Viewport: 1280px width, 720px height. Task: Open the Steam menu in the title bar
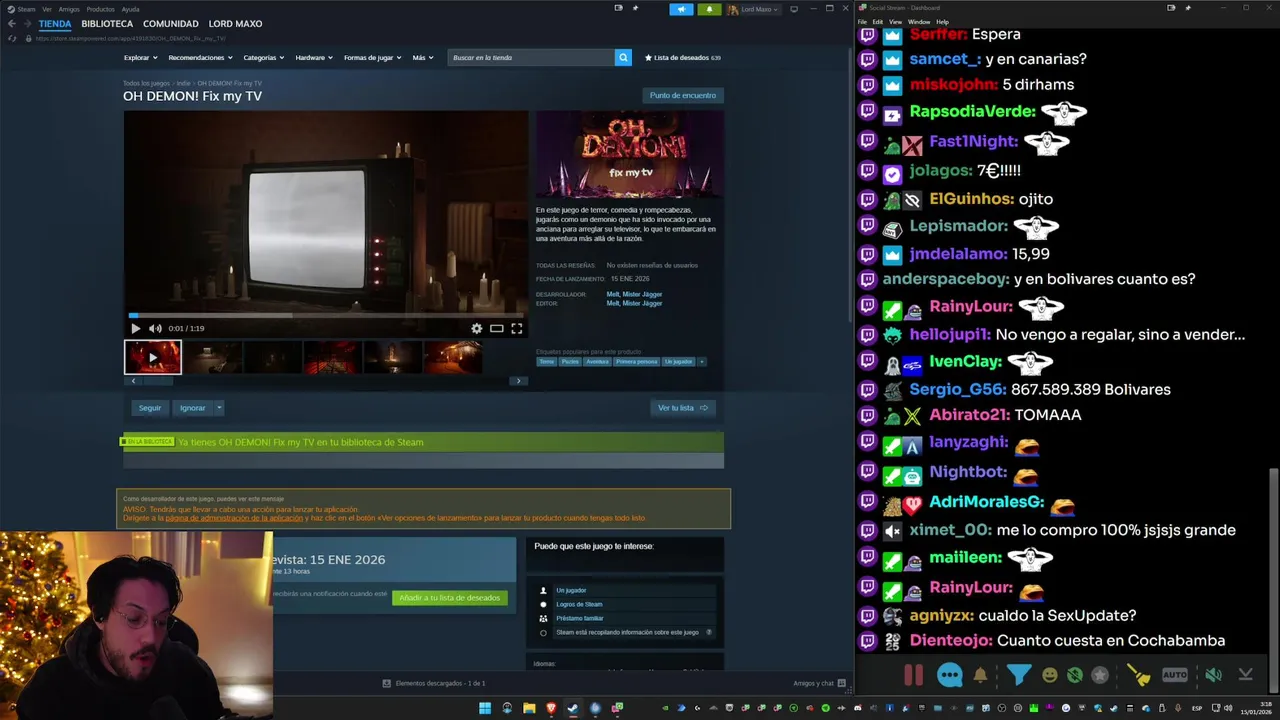click(x=22, y=9)
